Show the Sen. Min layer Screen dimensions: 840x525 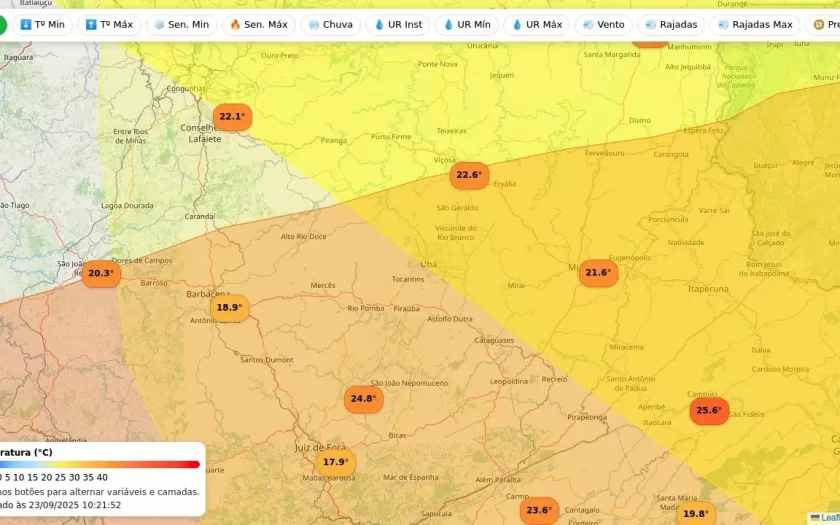point(181,24)
